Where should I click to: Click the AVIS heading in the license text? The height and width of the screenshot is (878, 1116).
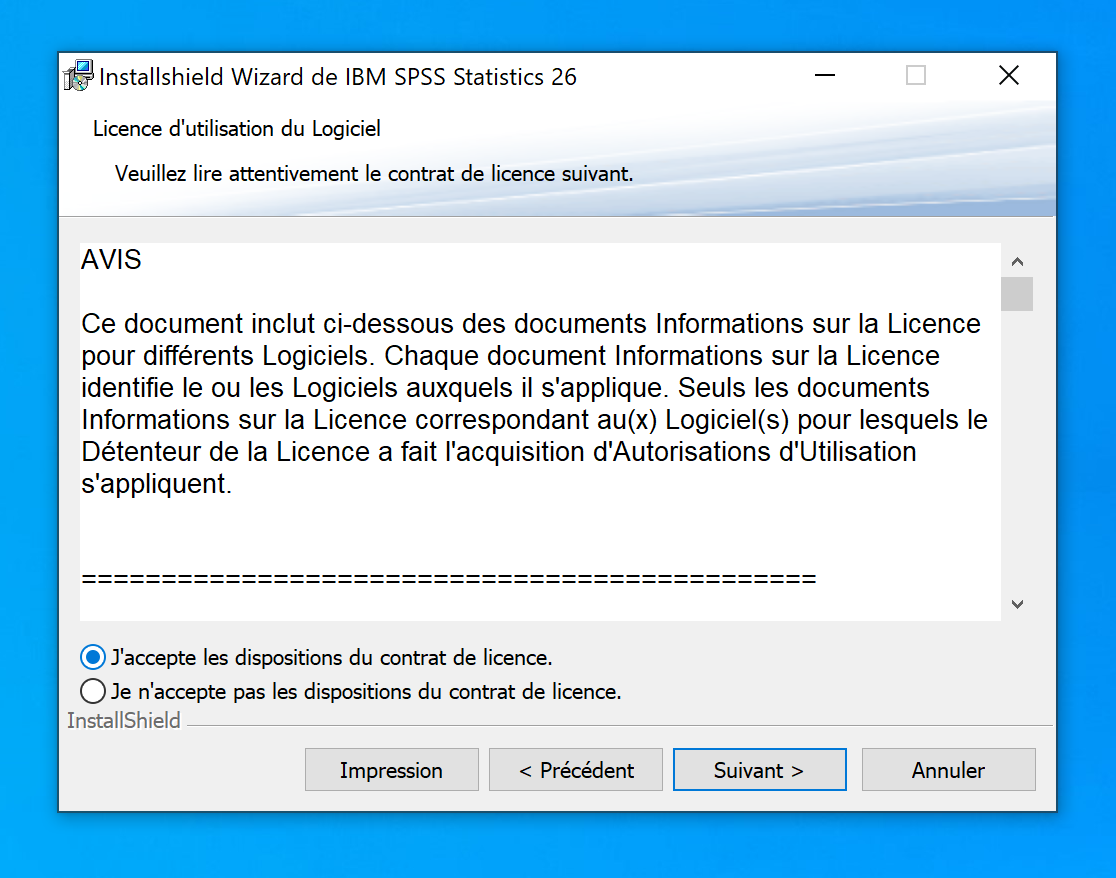pos(111,261)
